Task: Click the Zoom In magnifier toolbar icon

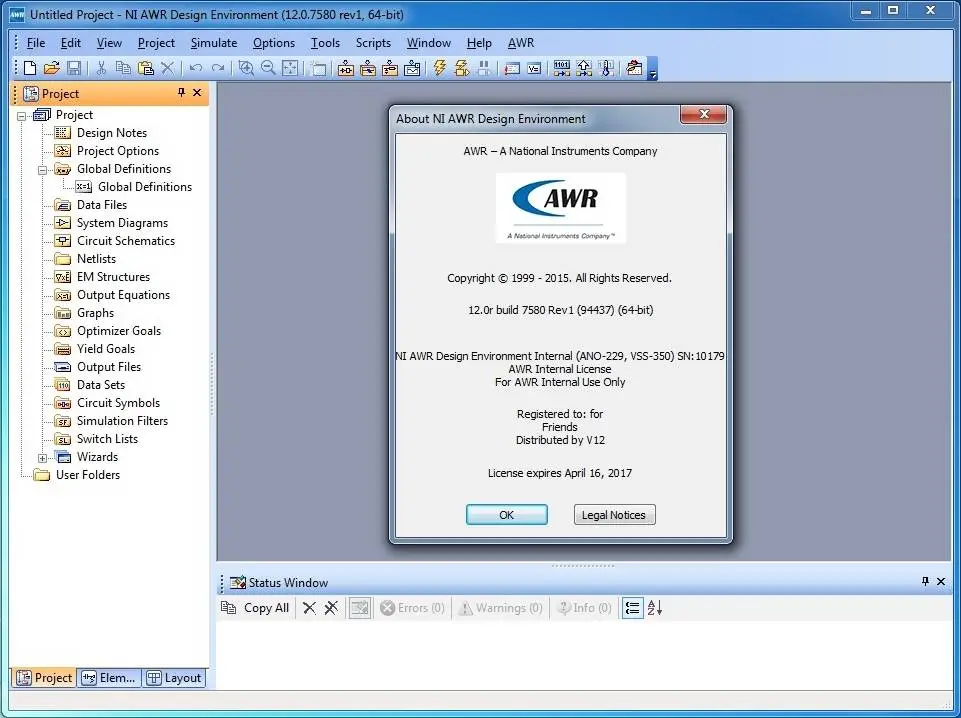Action: point(246,68)
